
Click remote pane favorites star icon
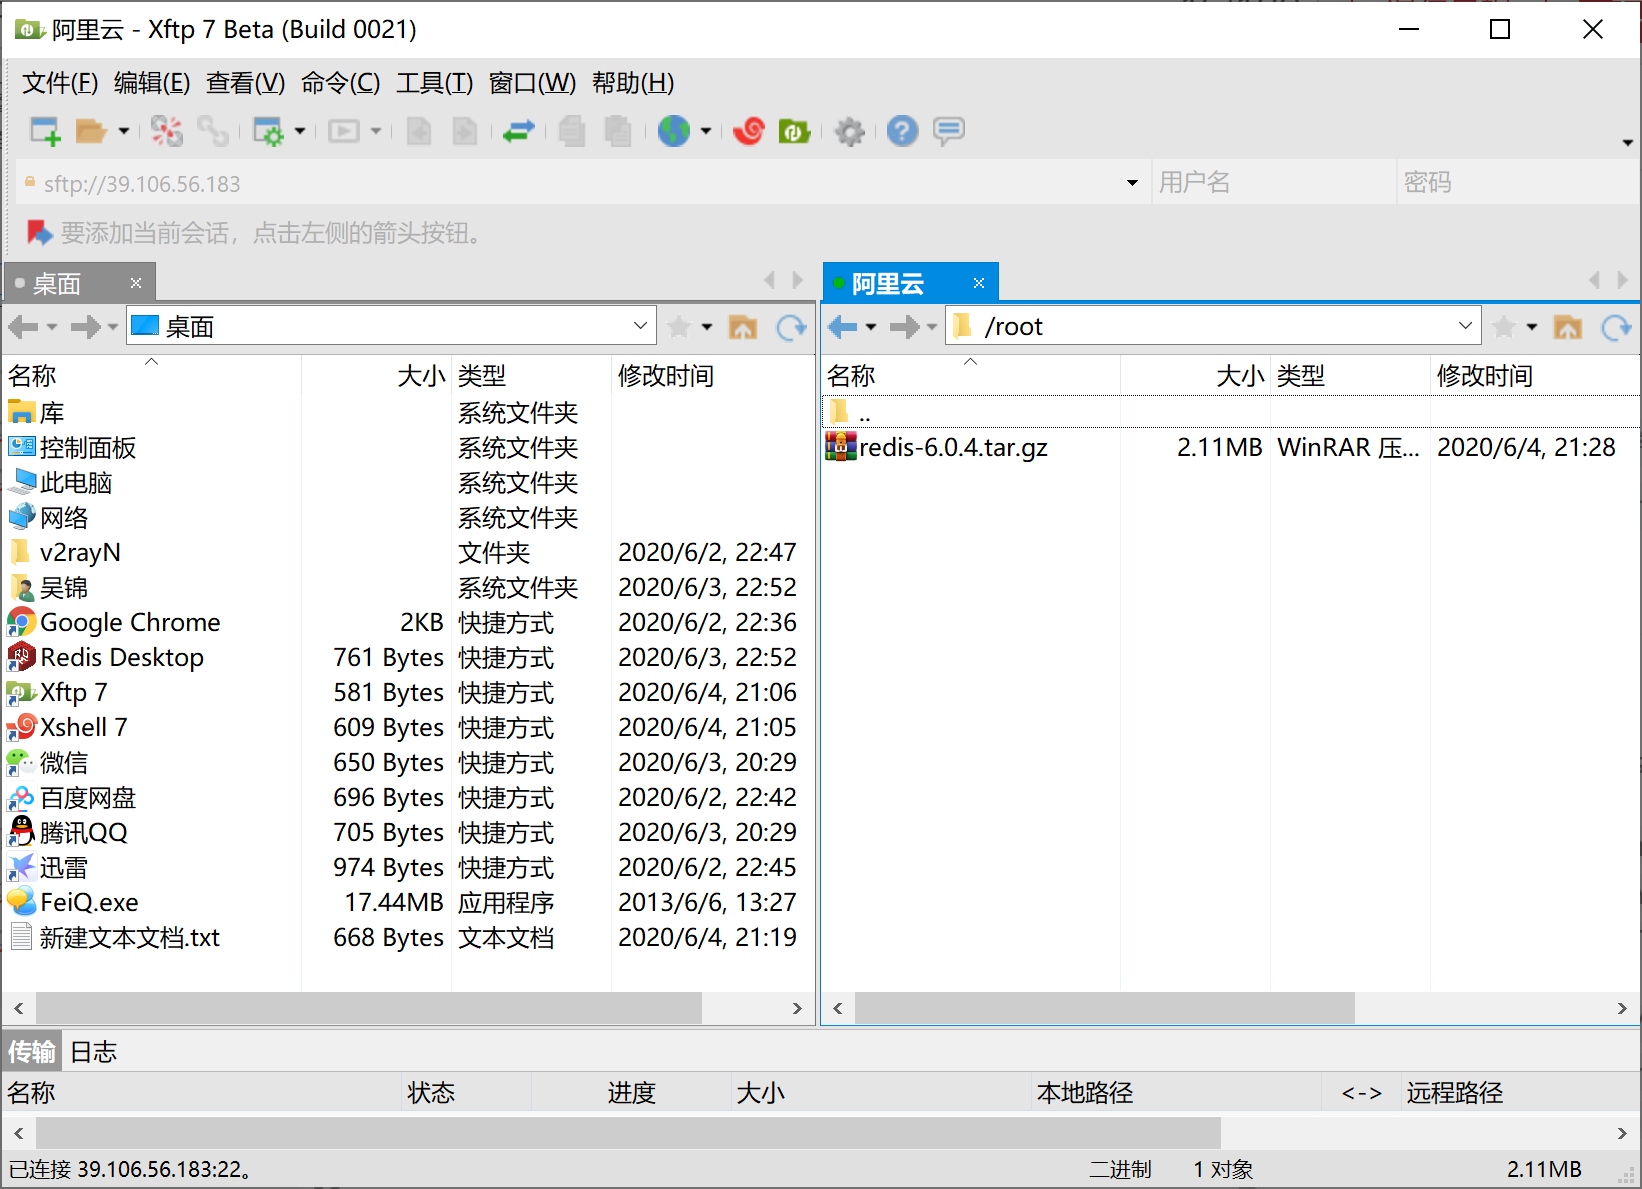[x=1504, y=327]
